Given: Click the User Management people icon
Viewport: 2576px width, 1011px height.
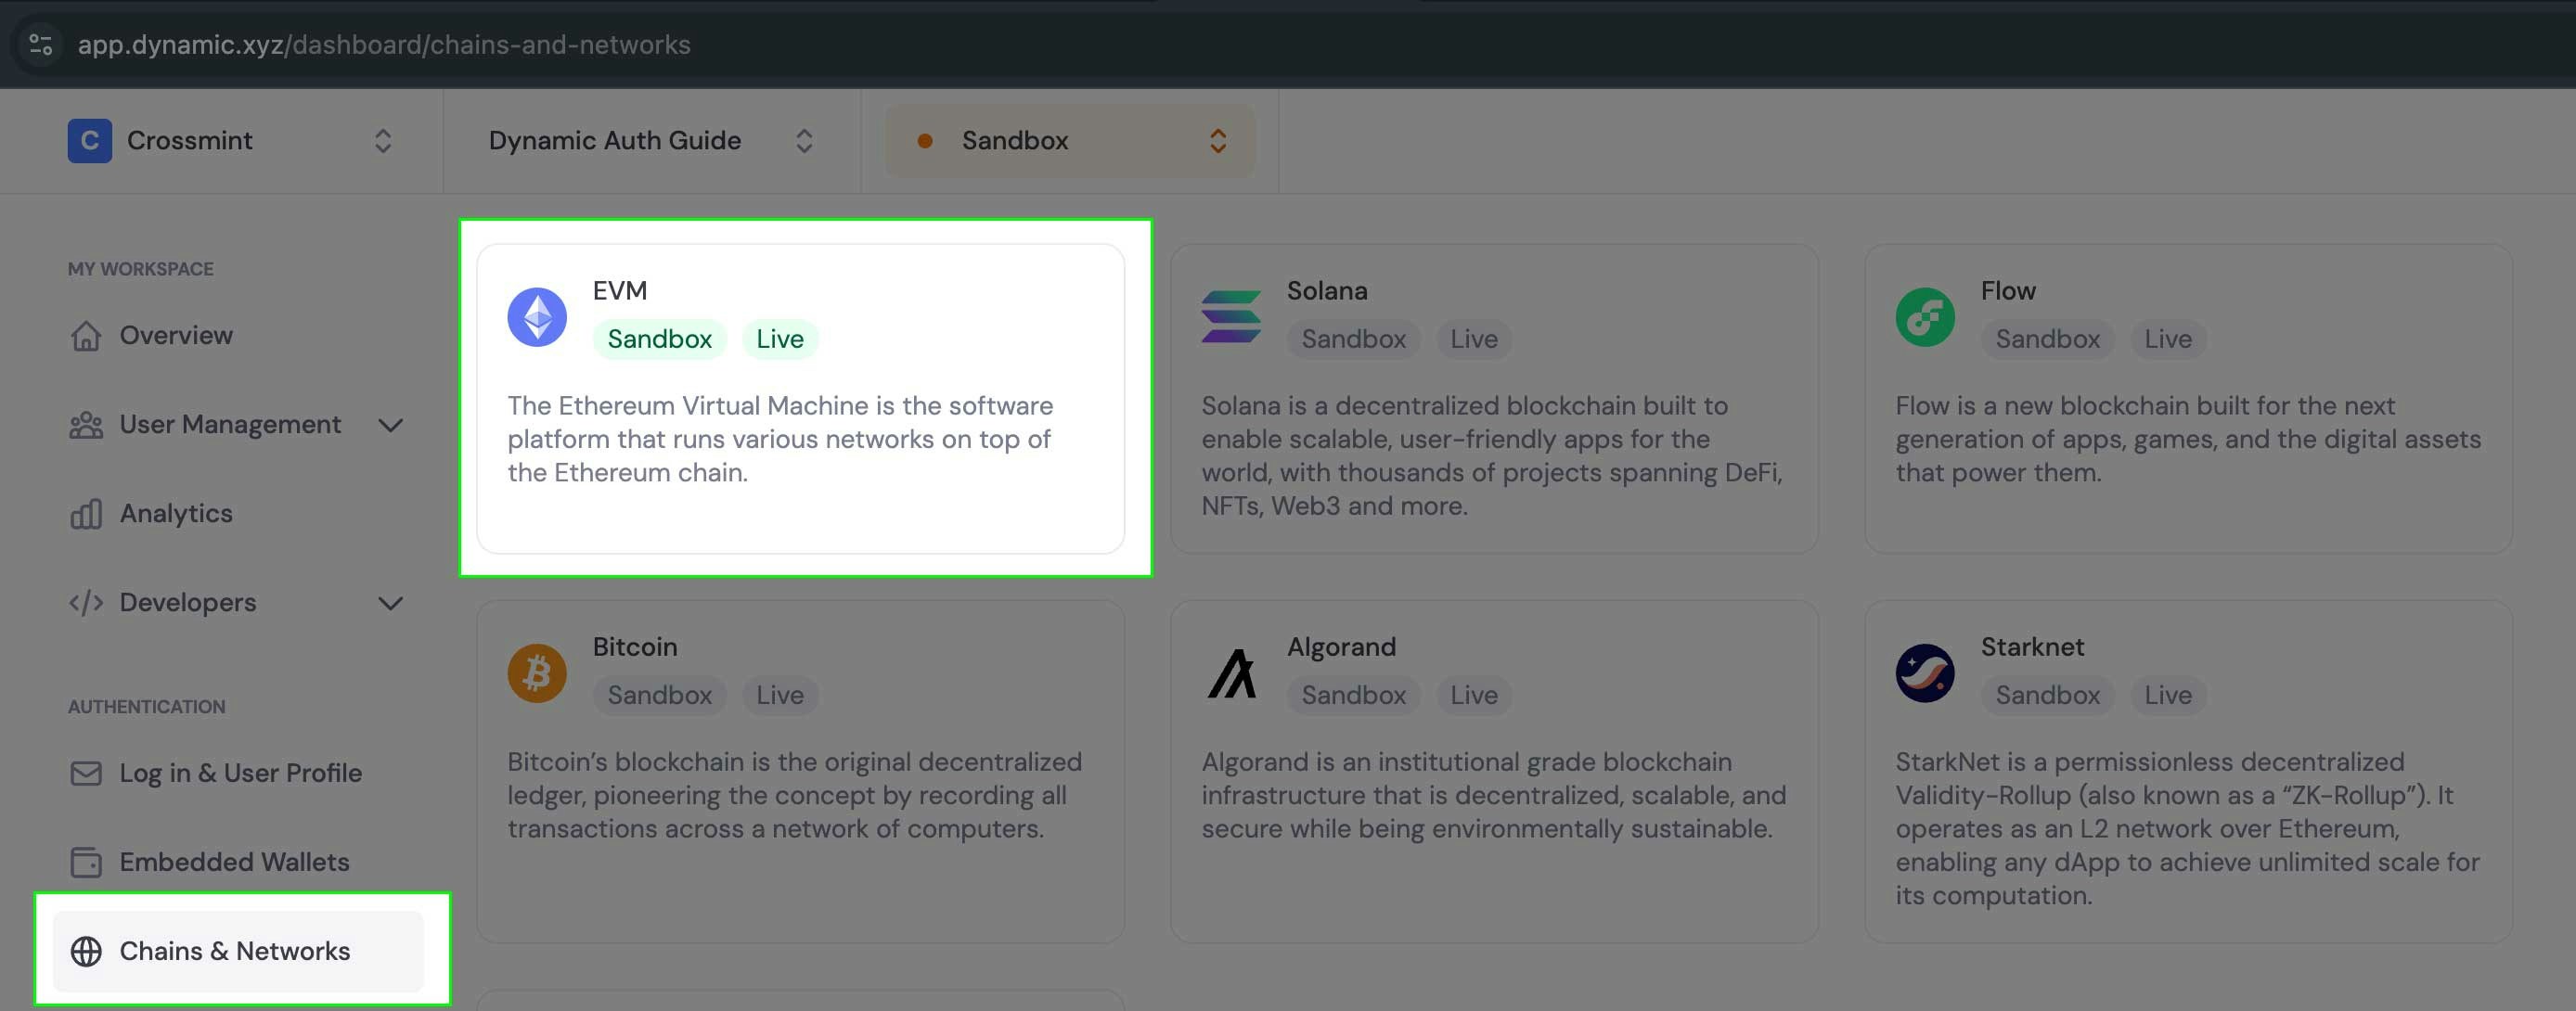Looking at the screenshot, I should pos(86,425).
